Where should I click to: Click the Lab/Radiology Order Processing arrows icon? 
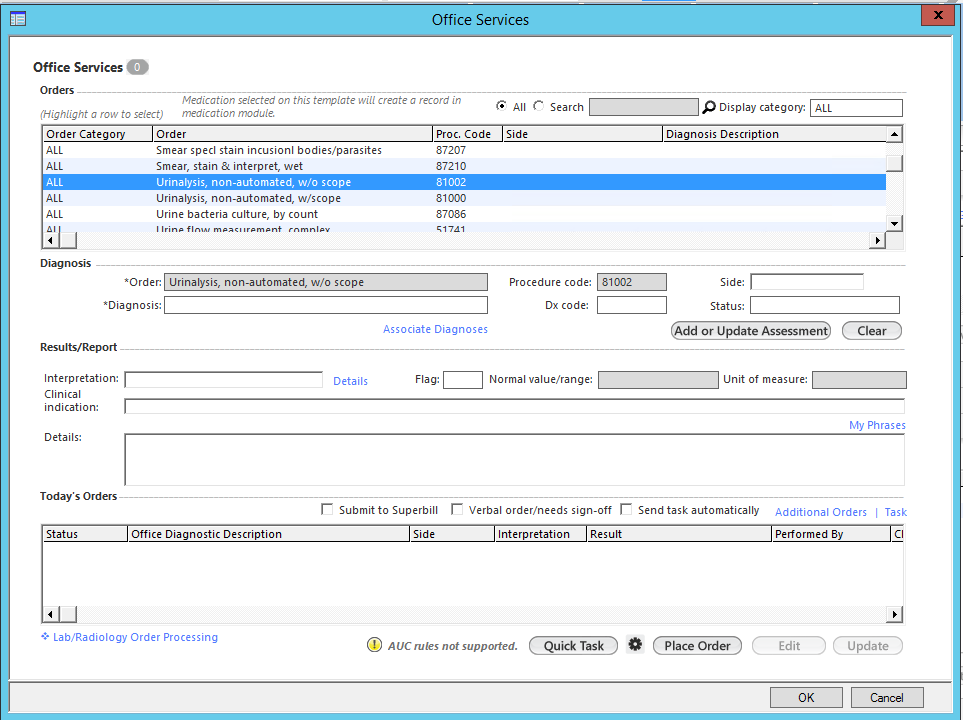point(45,636)
